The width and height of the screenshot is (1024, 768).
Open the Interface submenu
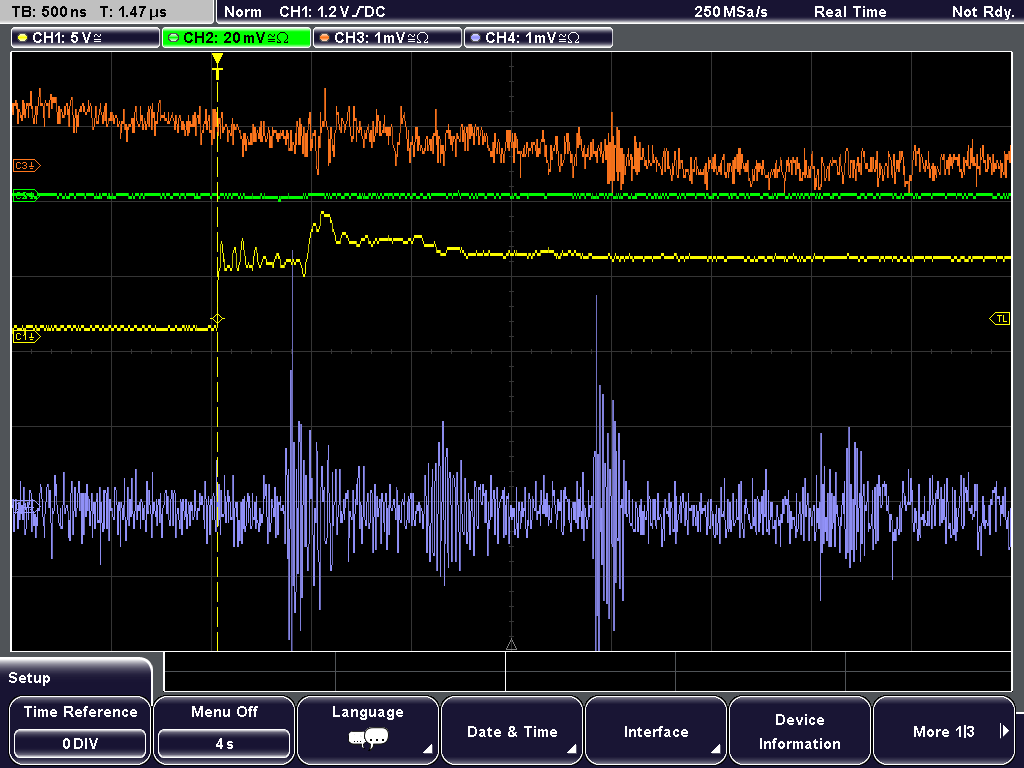tap(656, 730)
